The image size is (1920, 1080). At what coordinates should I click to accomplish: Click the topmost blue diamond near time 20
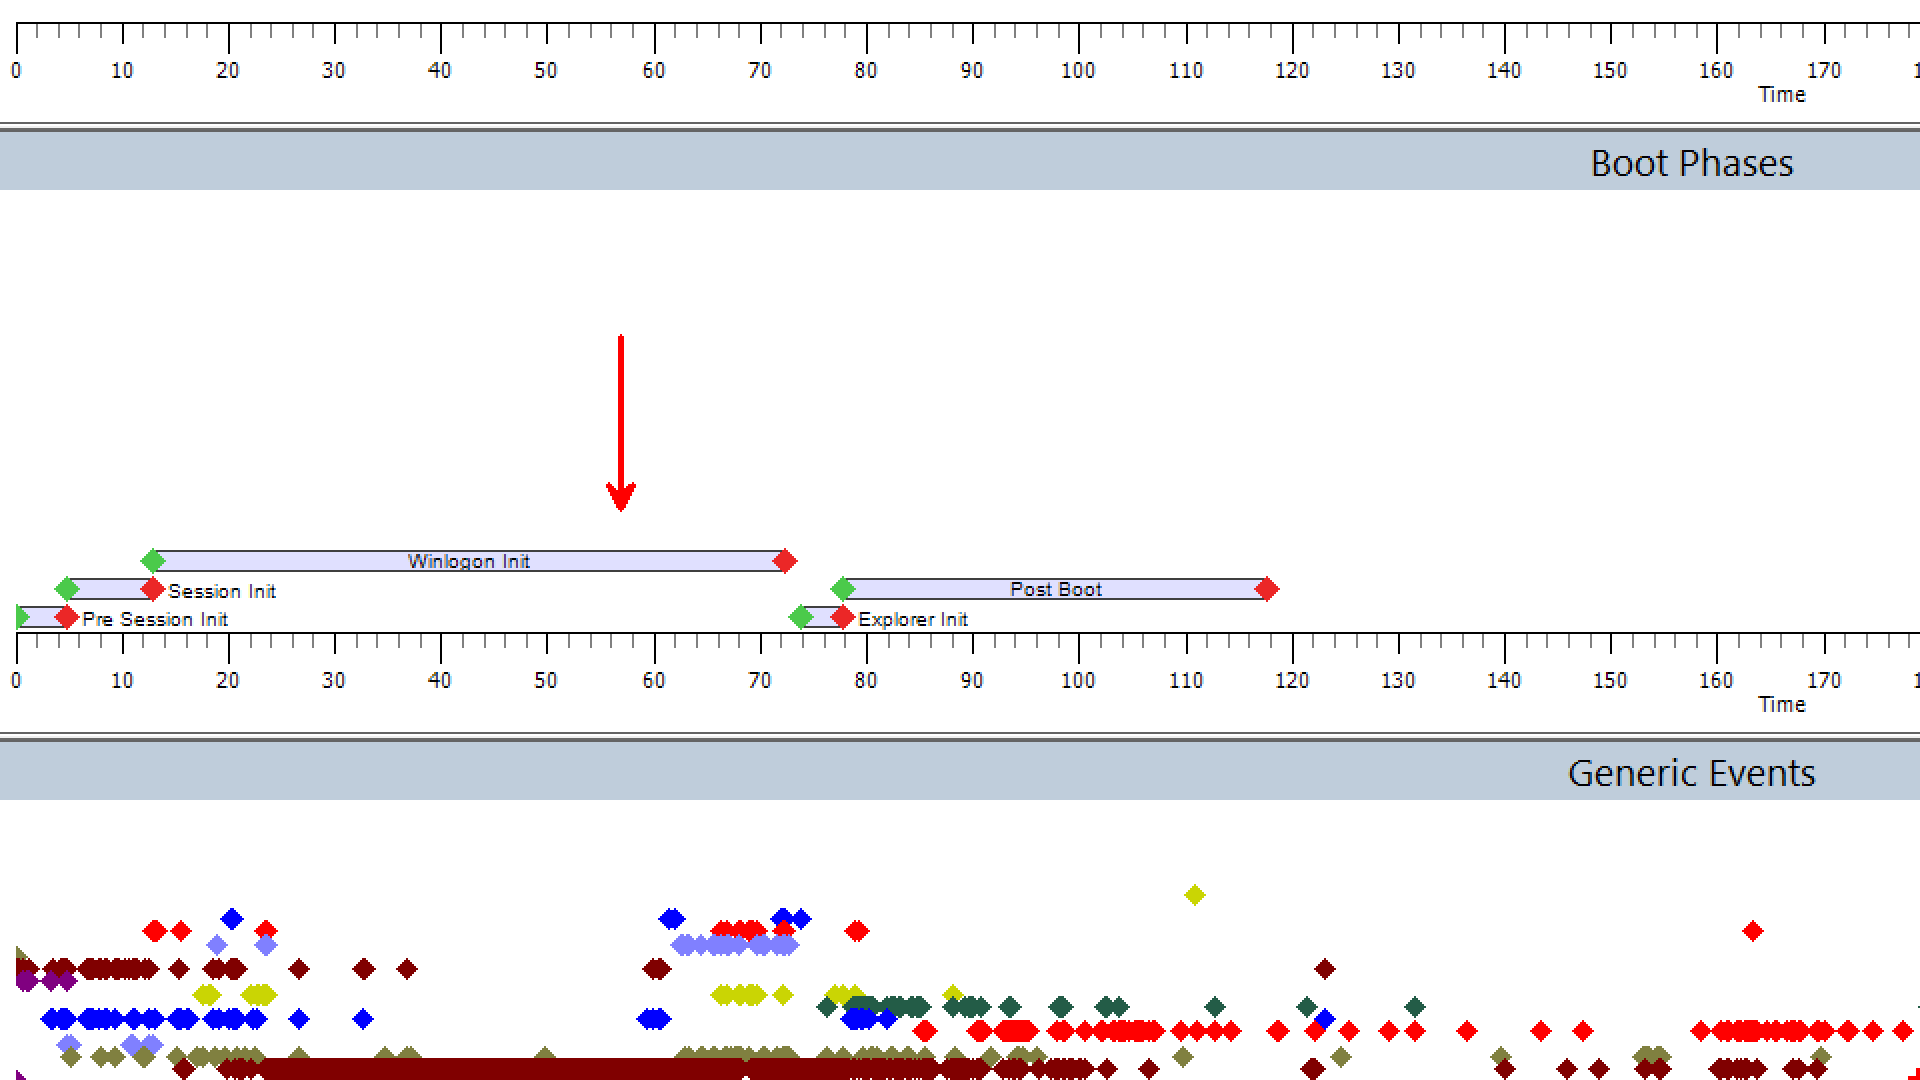tap(232, 918)
